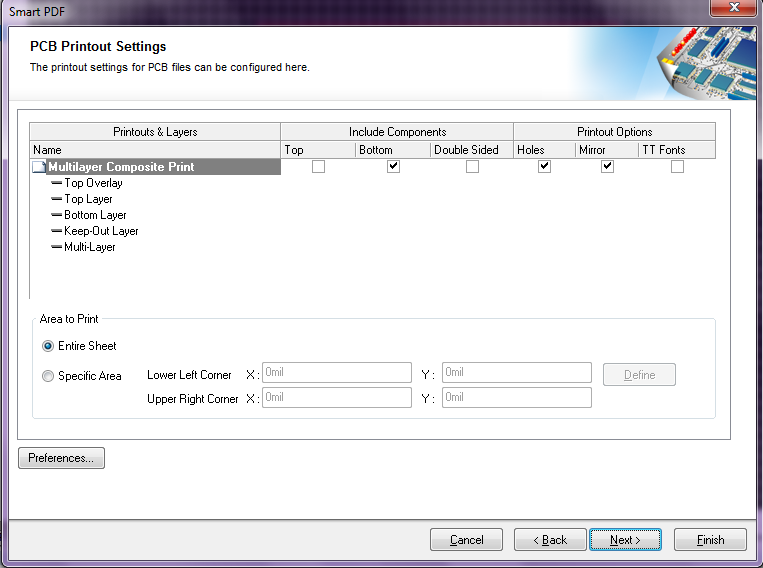Click the Name column header
Viewport: 763px width, 568px height.
click(x=155, y=150)
